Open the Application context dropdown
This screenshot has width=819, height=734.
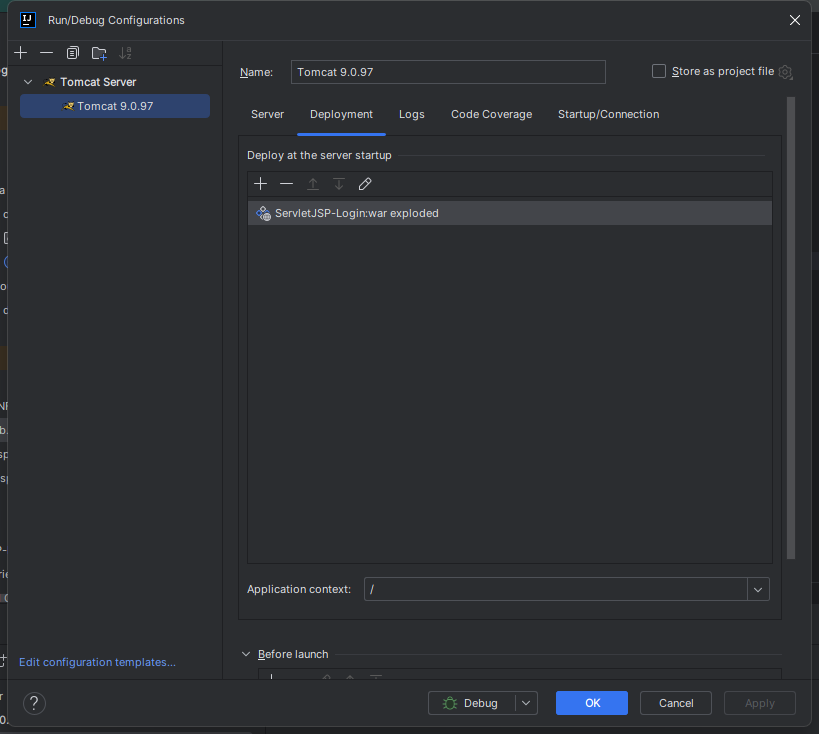(x=758, y=589)
